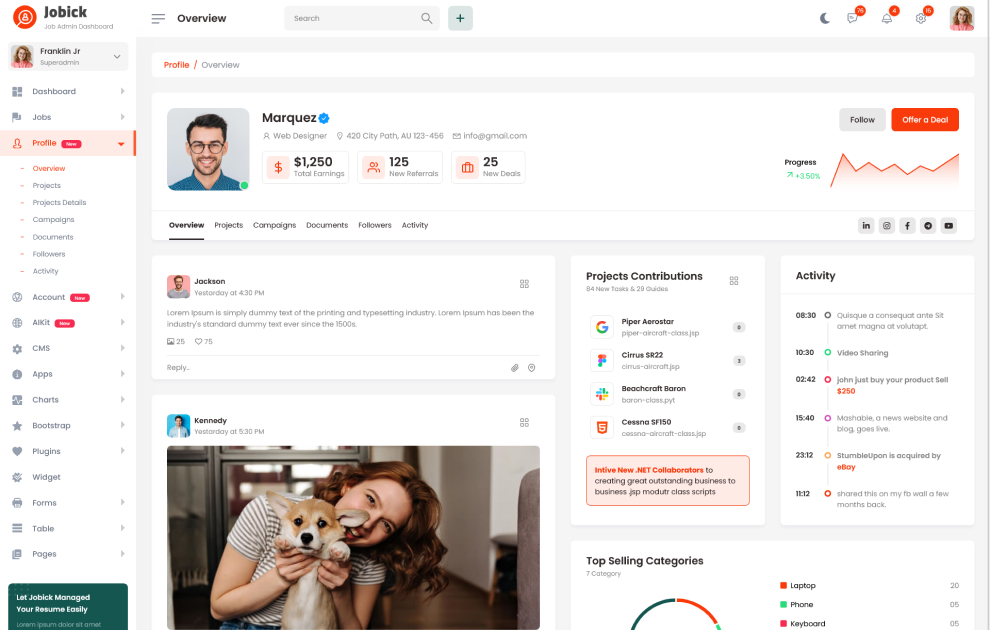Screen dimensions: 990x630
Task: Click the Instagram social icon
Action: (x=887, y=226)
